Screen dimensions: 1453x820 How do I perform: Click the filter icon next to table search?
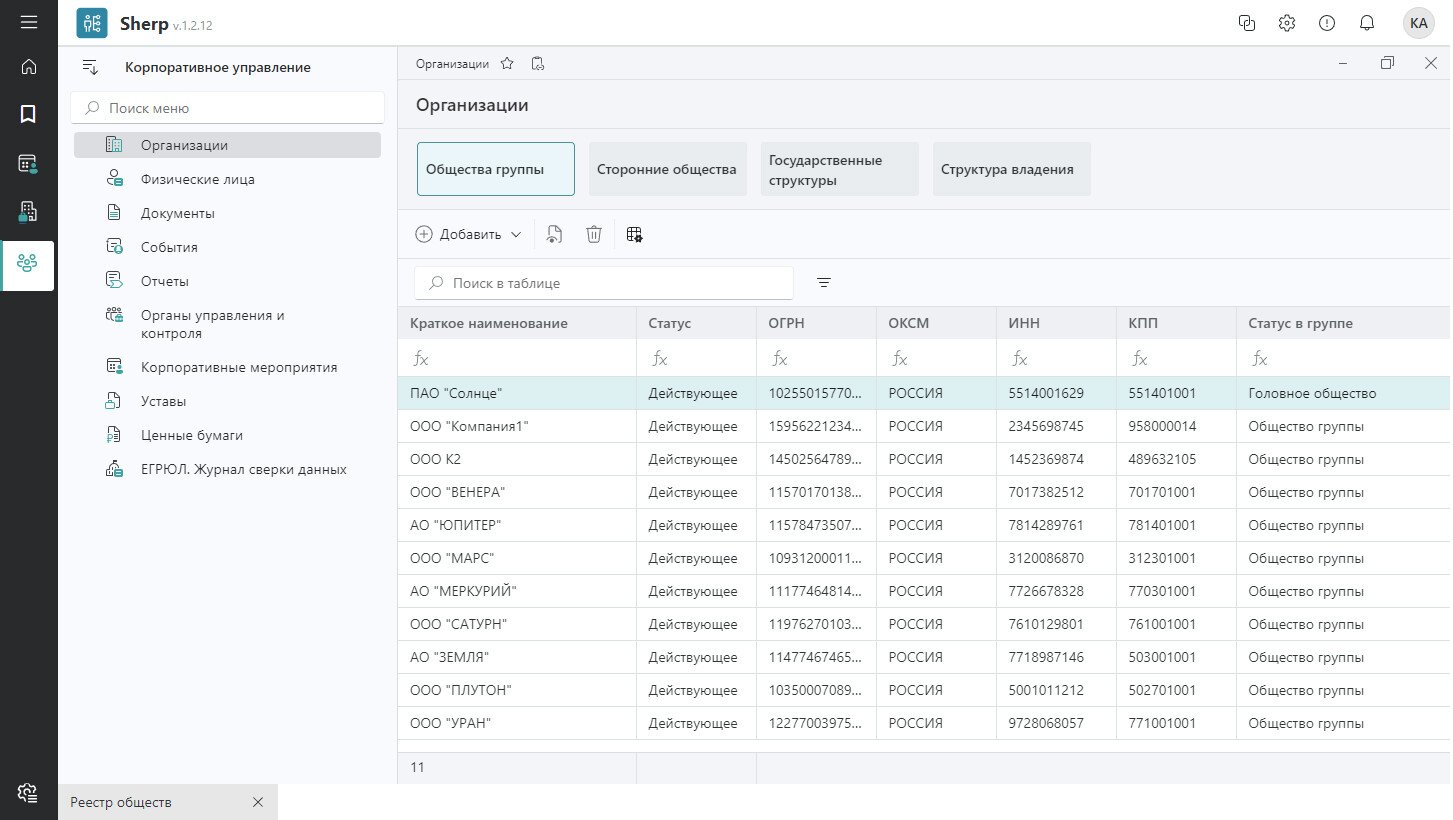tap(823, 283)
